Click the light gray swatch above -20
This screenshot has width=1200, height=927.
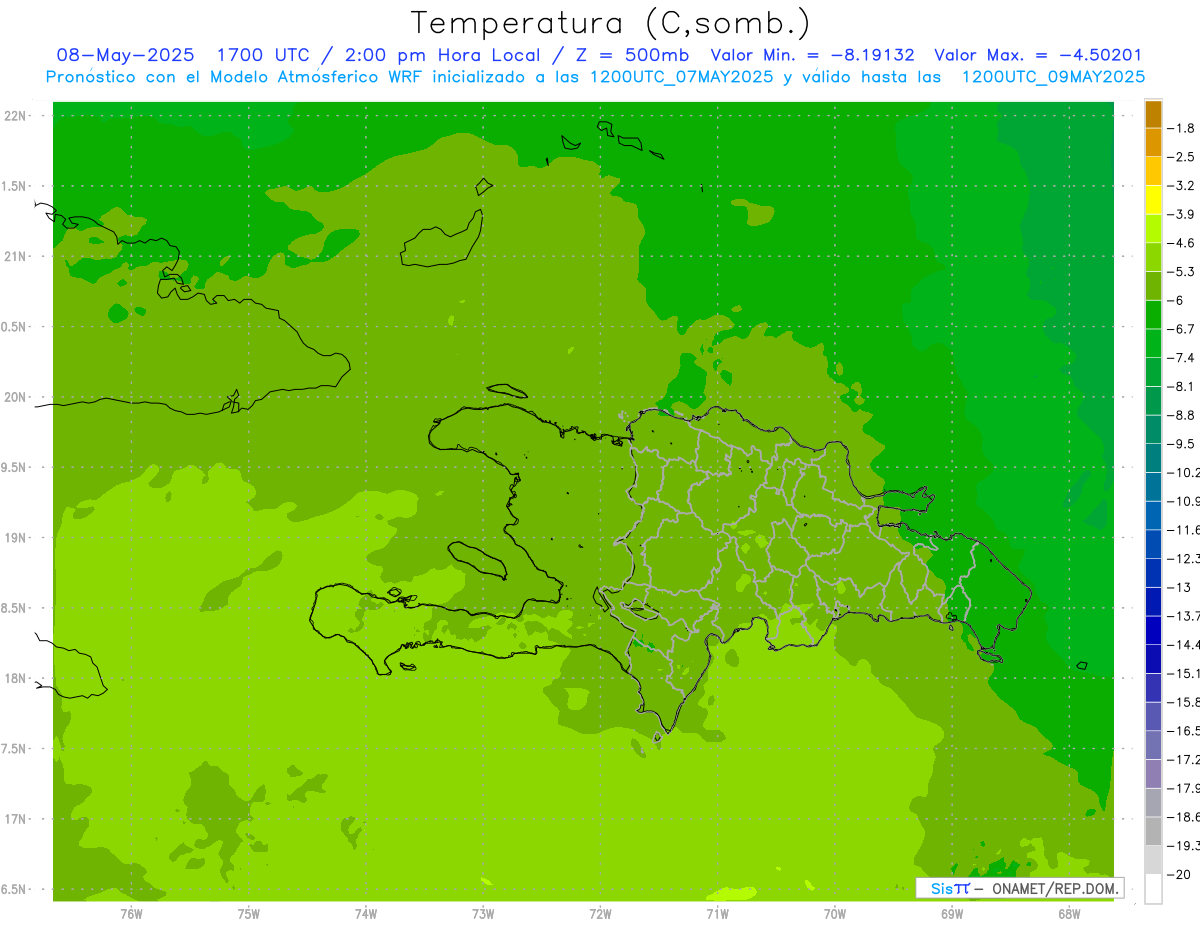pyautogui.click(x=1153, y=860)
